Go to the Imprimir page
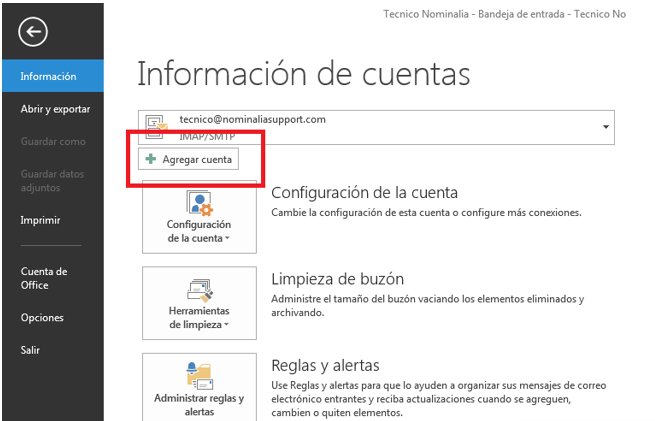 (x=41, y=220)
